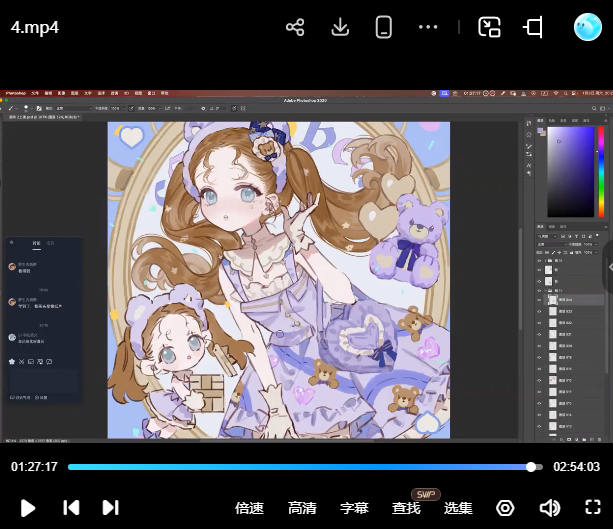Open the blue user avatar

tap(587, 27)
